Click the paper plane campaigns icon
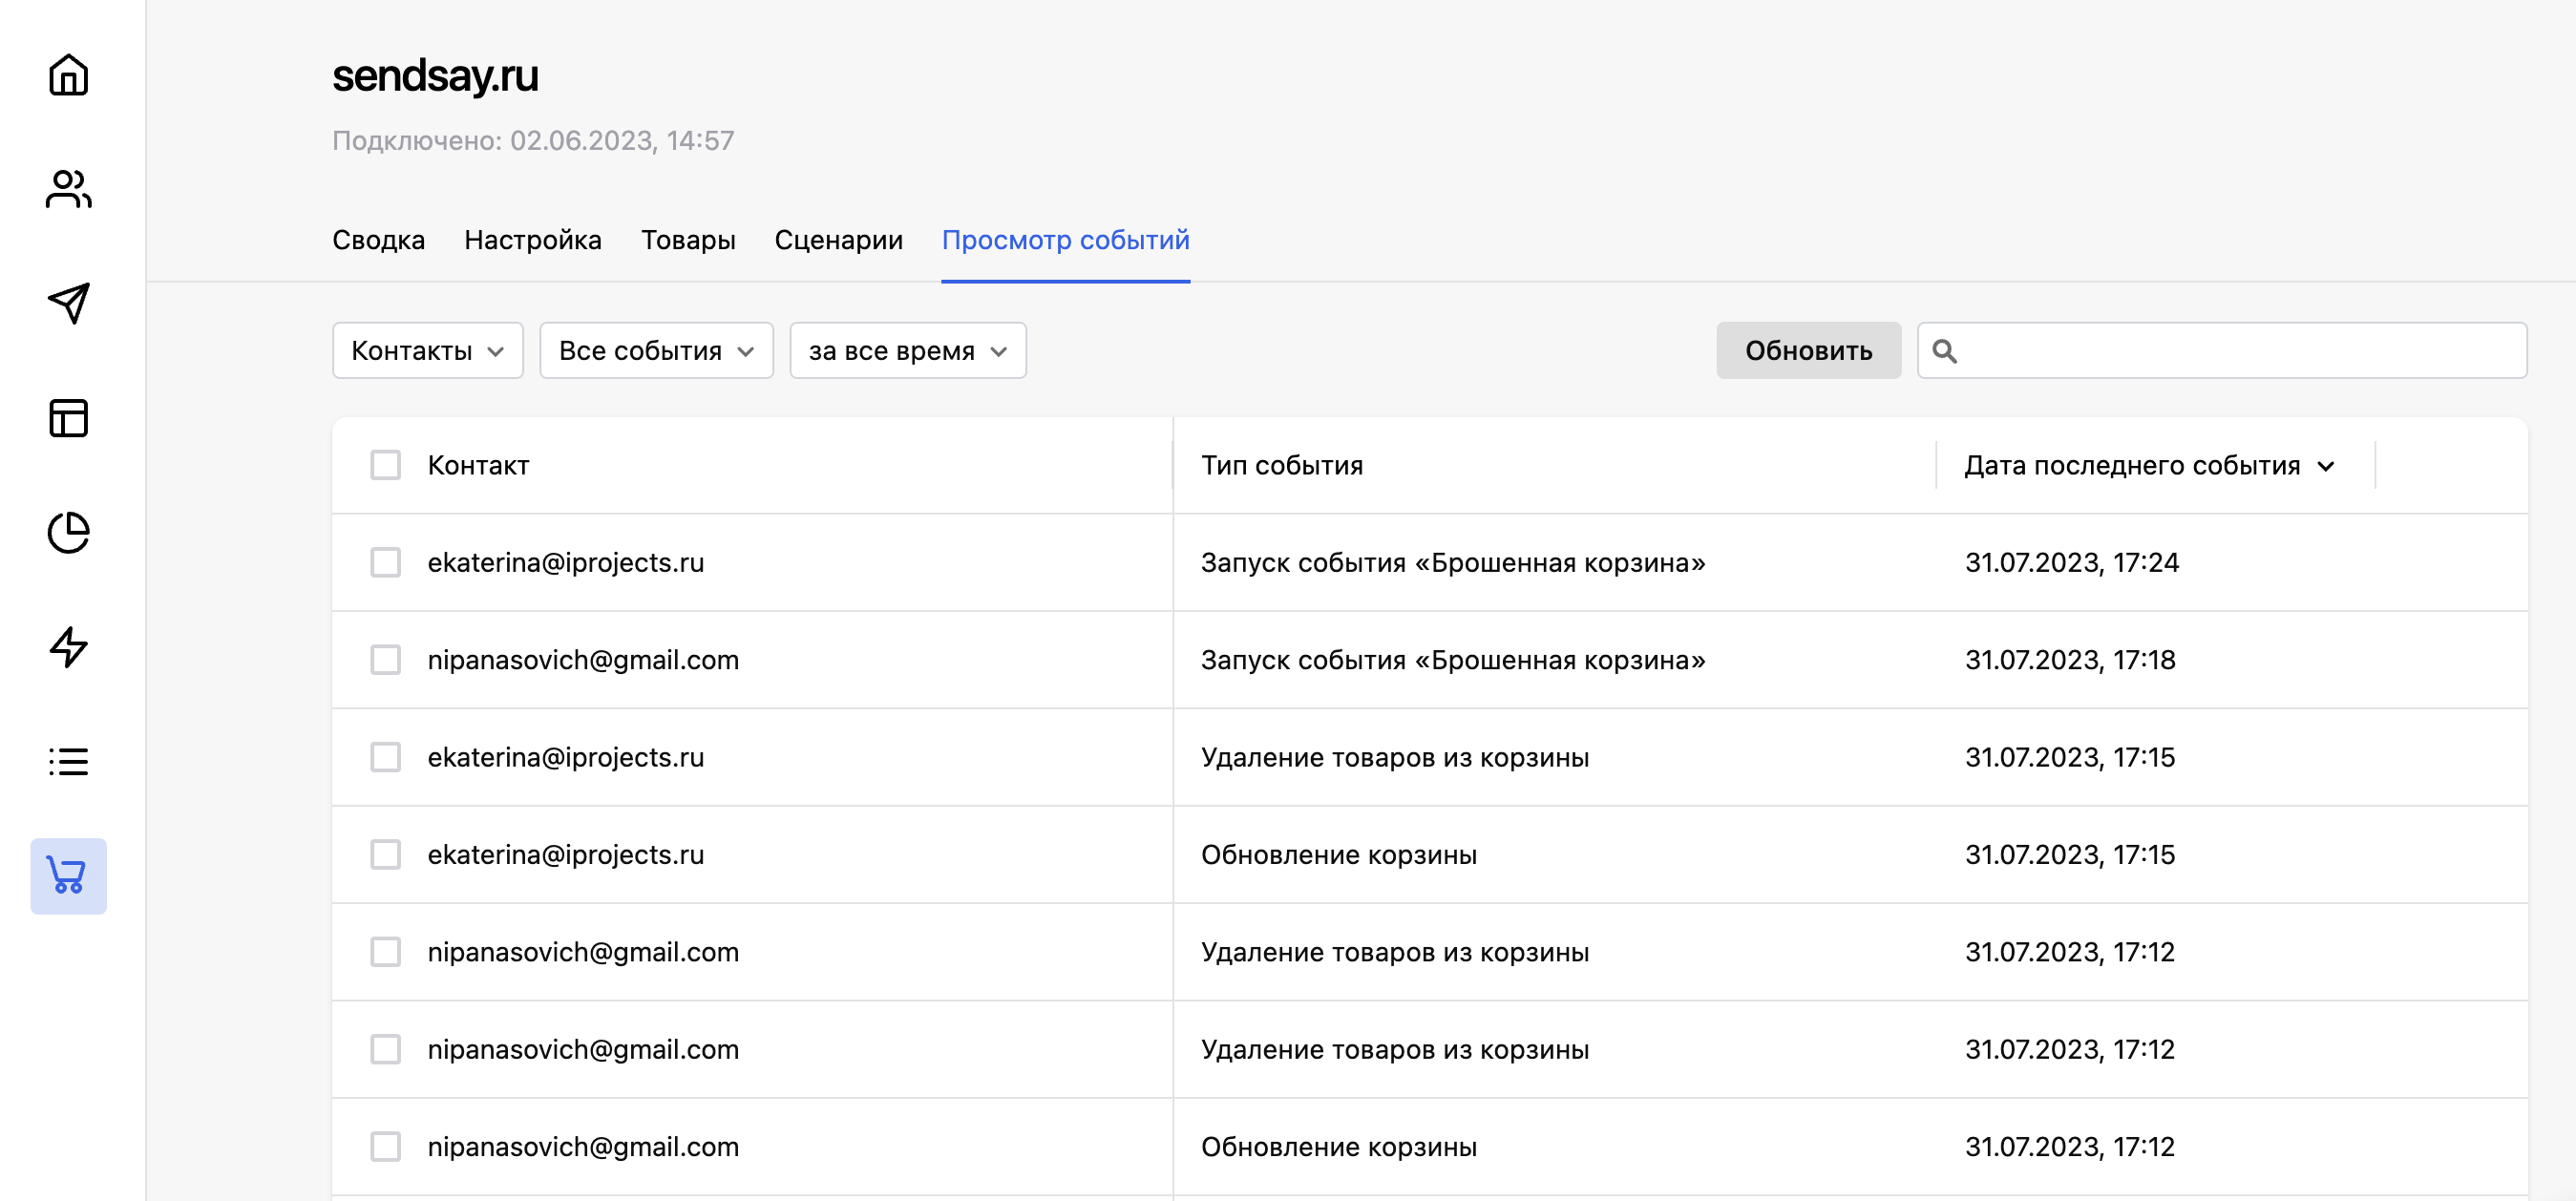 click(68, 303)
